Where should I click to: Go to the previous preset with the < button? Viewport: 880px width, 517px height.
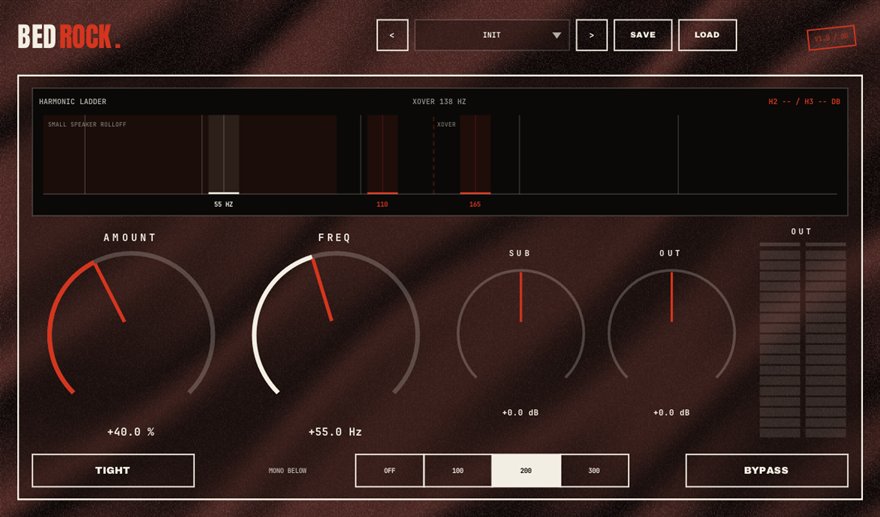tap(392, 35)
